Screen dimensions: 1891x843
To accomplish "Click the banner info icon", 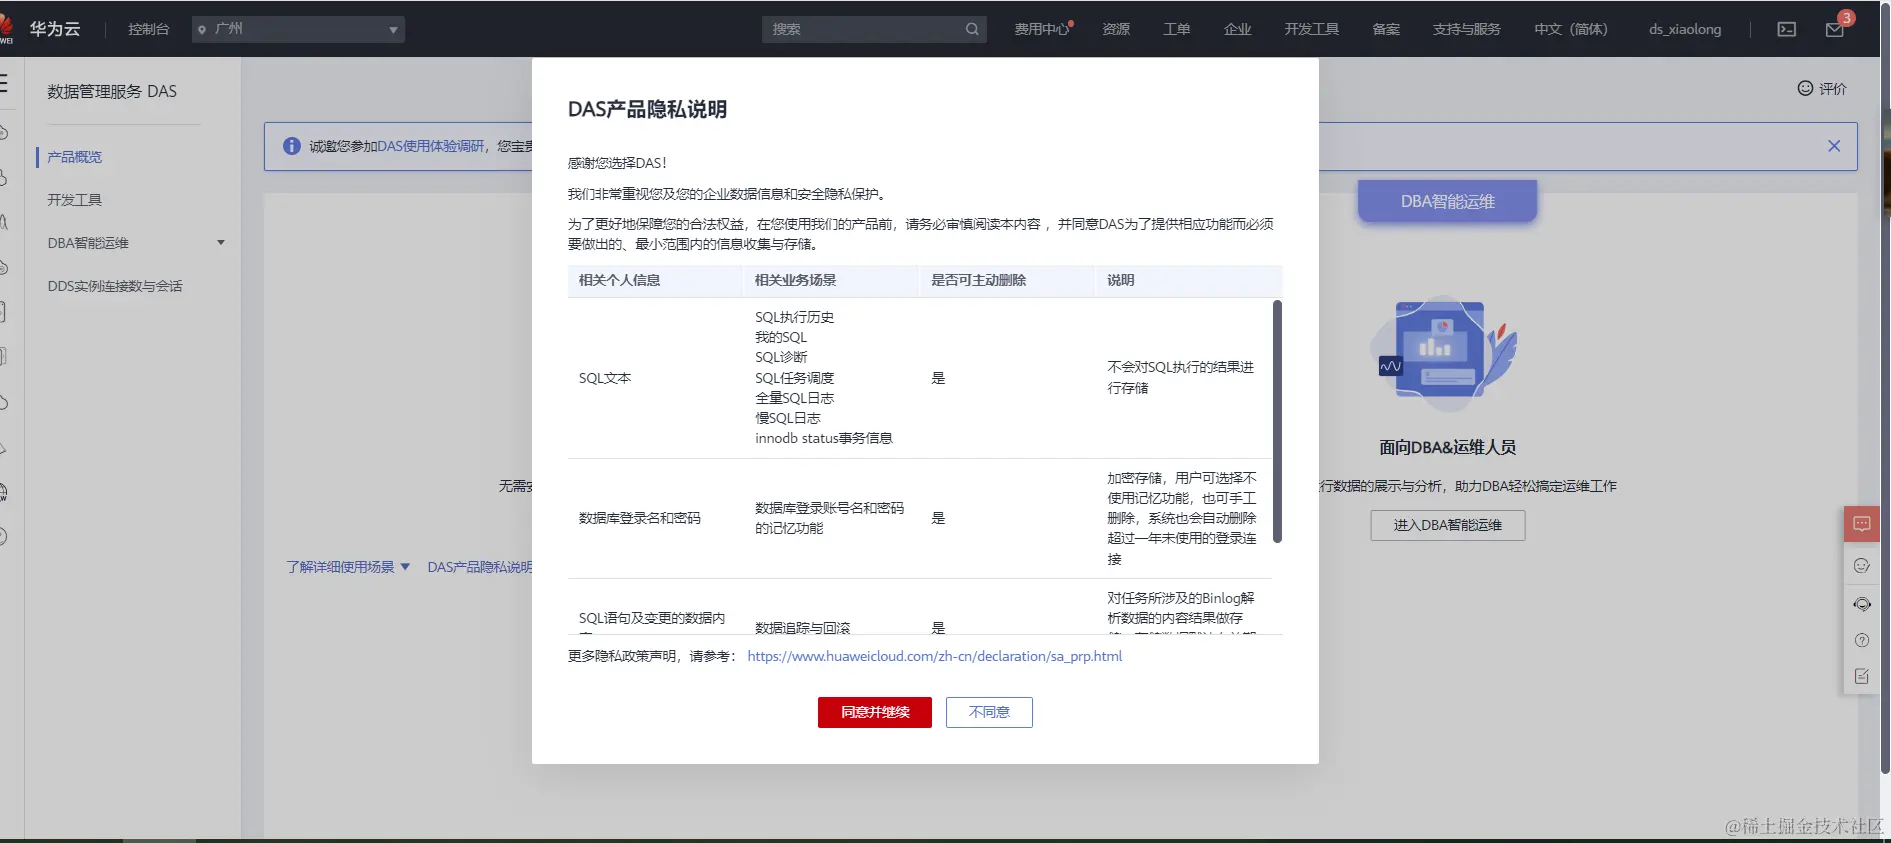I will click(291, 146).
